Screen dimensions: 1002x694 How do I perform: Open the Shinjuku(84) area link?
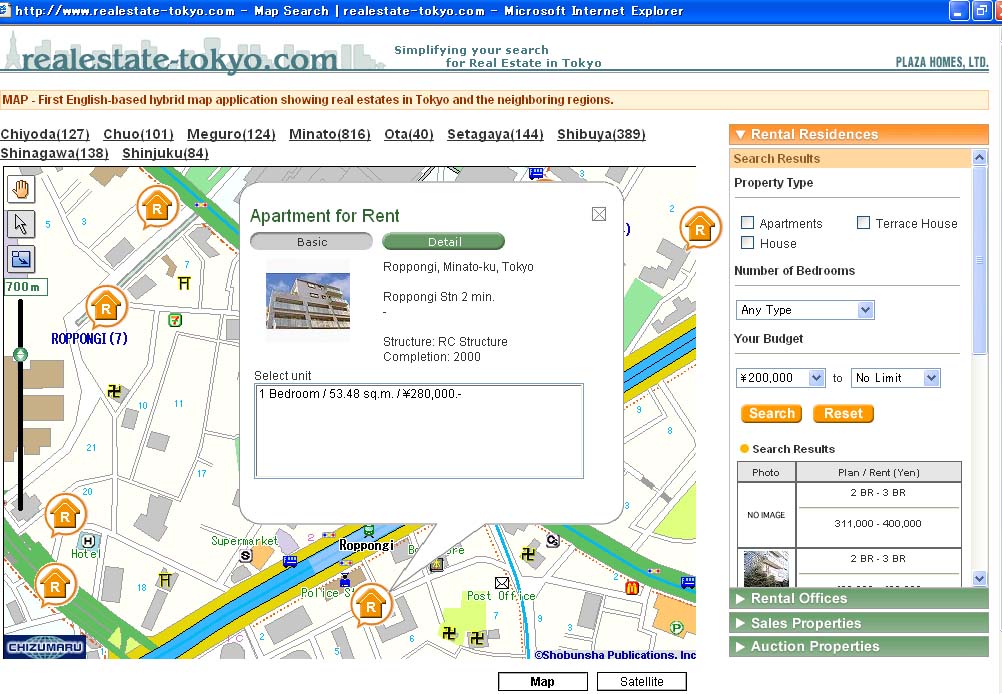(x=166, y=153)
